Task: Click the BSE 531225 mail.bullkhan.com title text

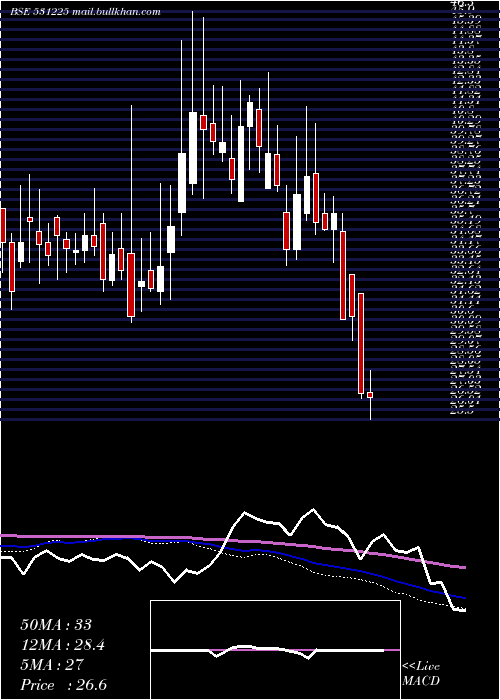Action: pyautogui.click(x=85, y=12)
